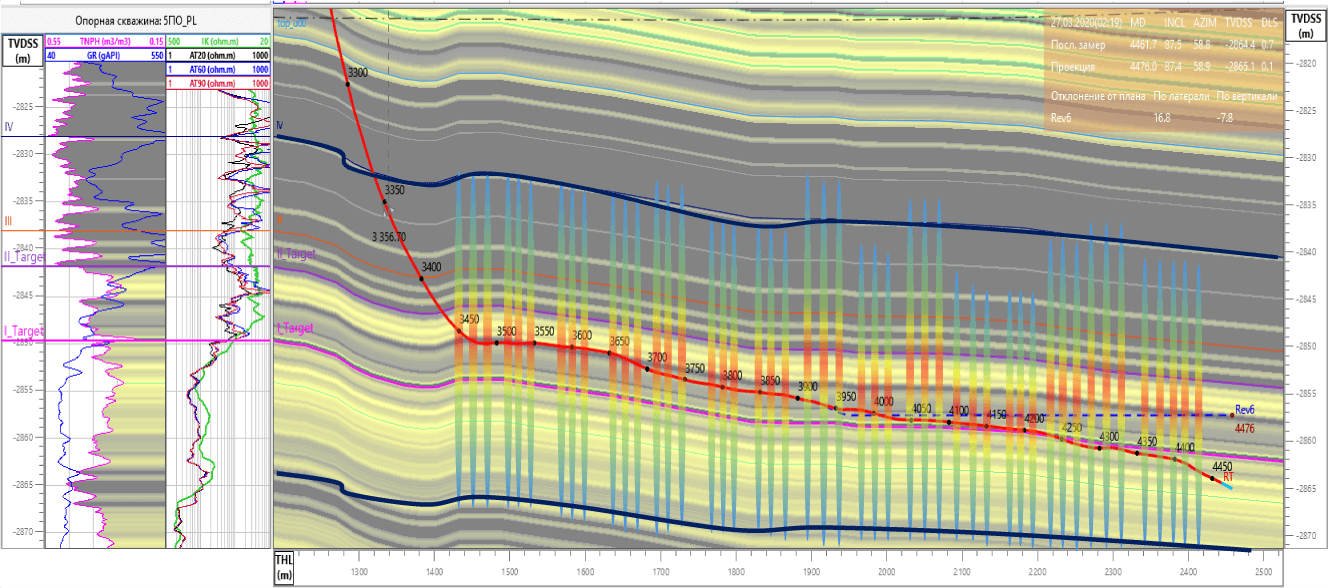Click the II_Target label in the cross-section

click(x=295, y=255)
